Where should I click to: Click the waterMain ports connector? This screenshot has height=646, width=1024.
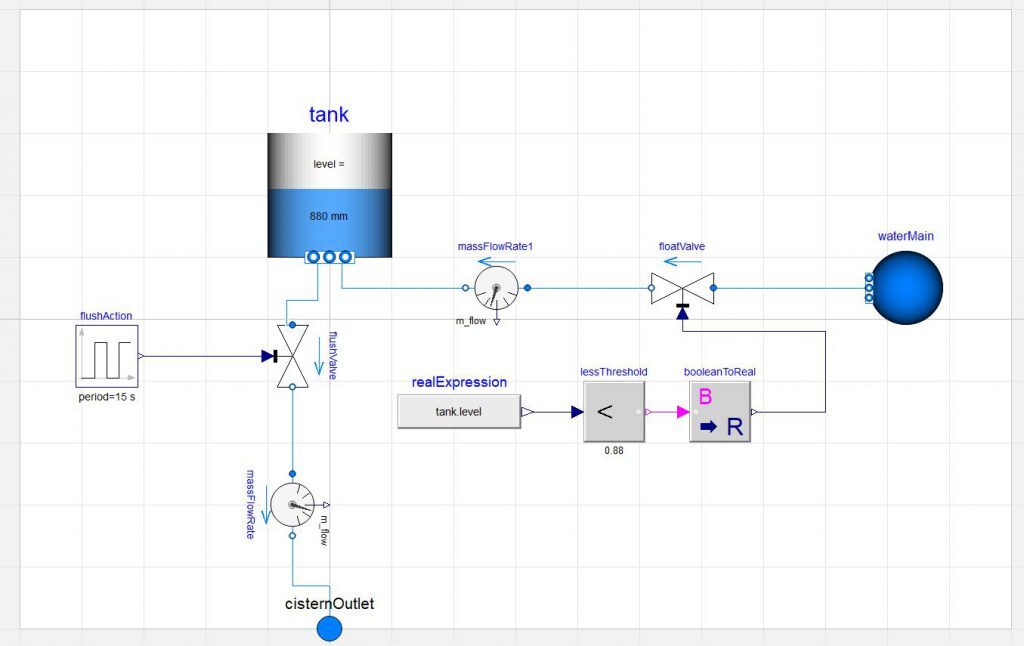(x=869, y=288)
